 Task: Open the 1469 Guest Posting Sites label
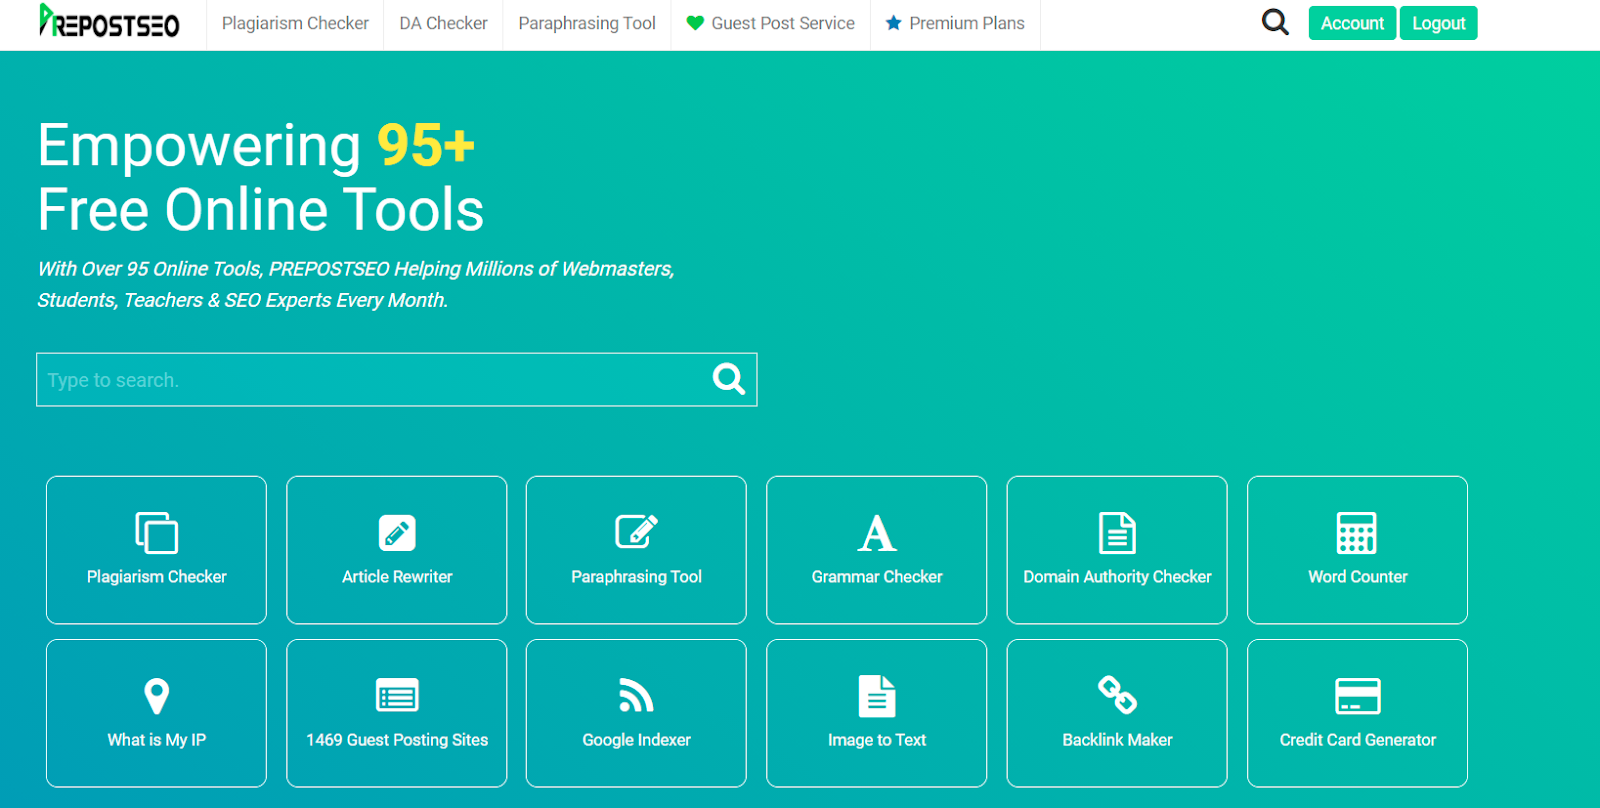397,740
